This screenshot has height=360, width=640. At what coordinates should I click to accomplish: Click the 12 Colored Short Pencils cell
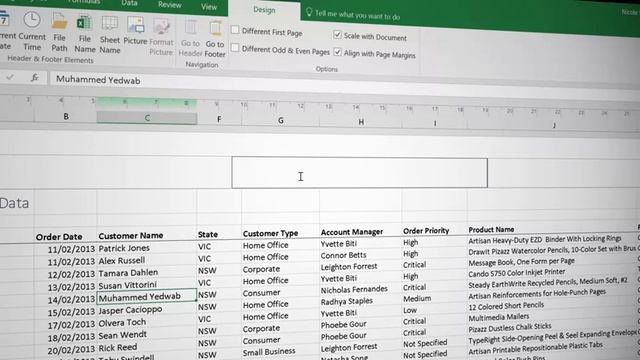pos(506,306)
